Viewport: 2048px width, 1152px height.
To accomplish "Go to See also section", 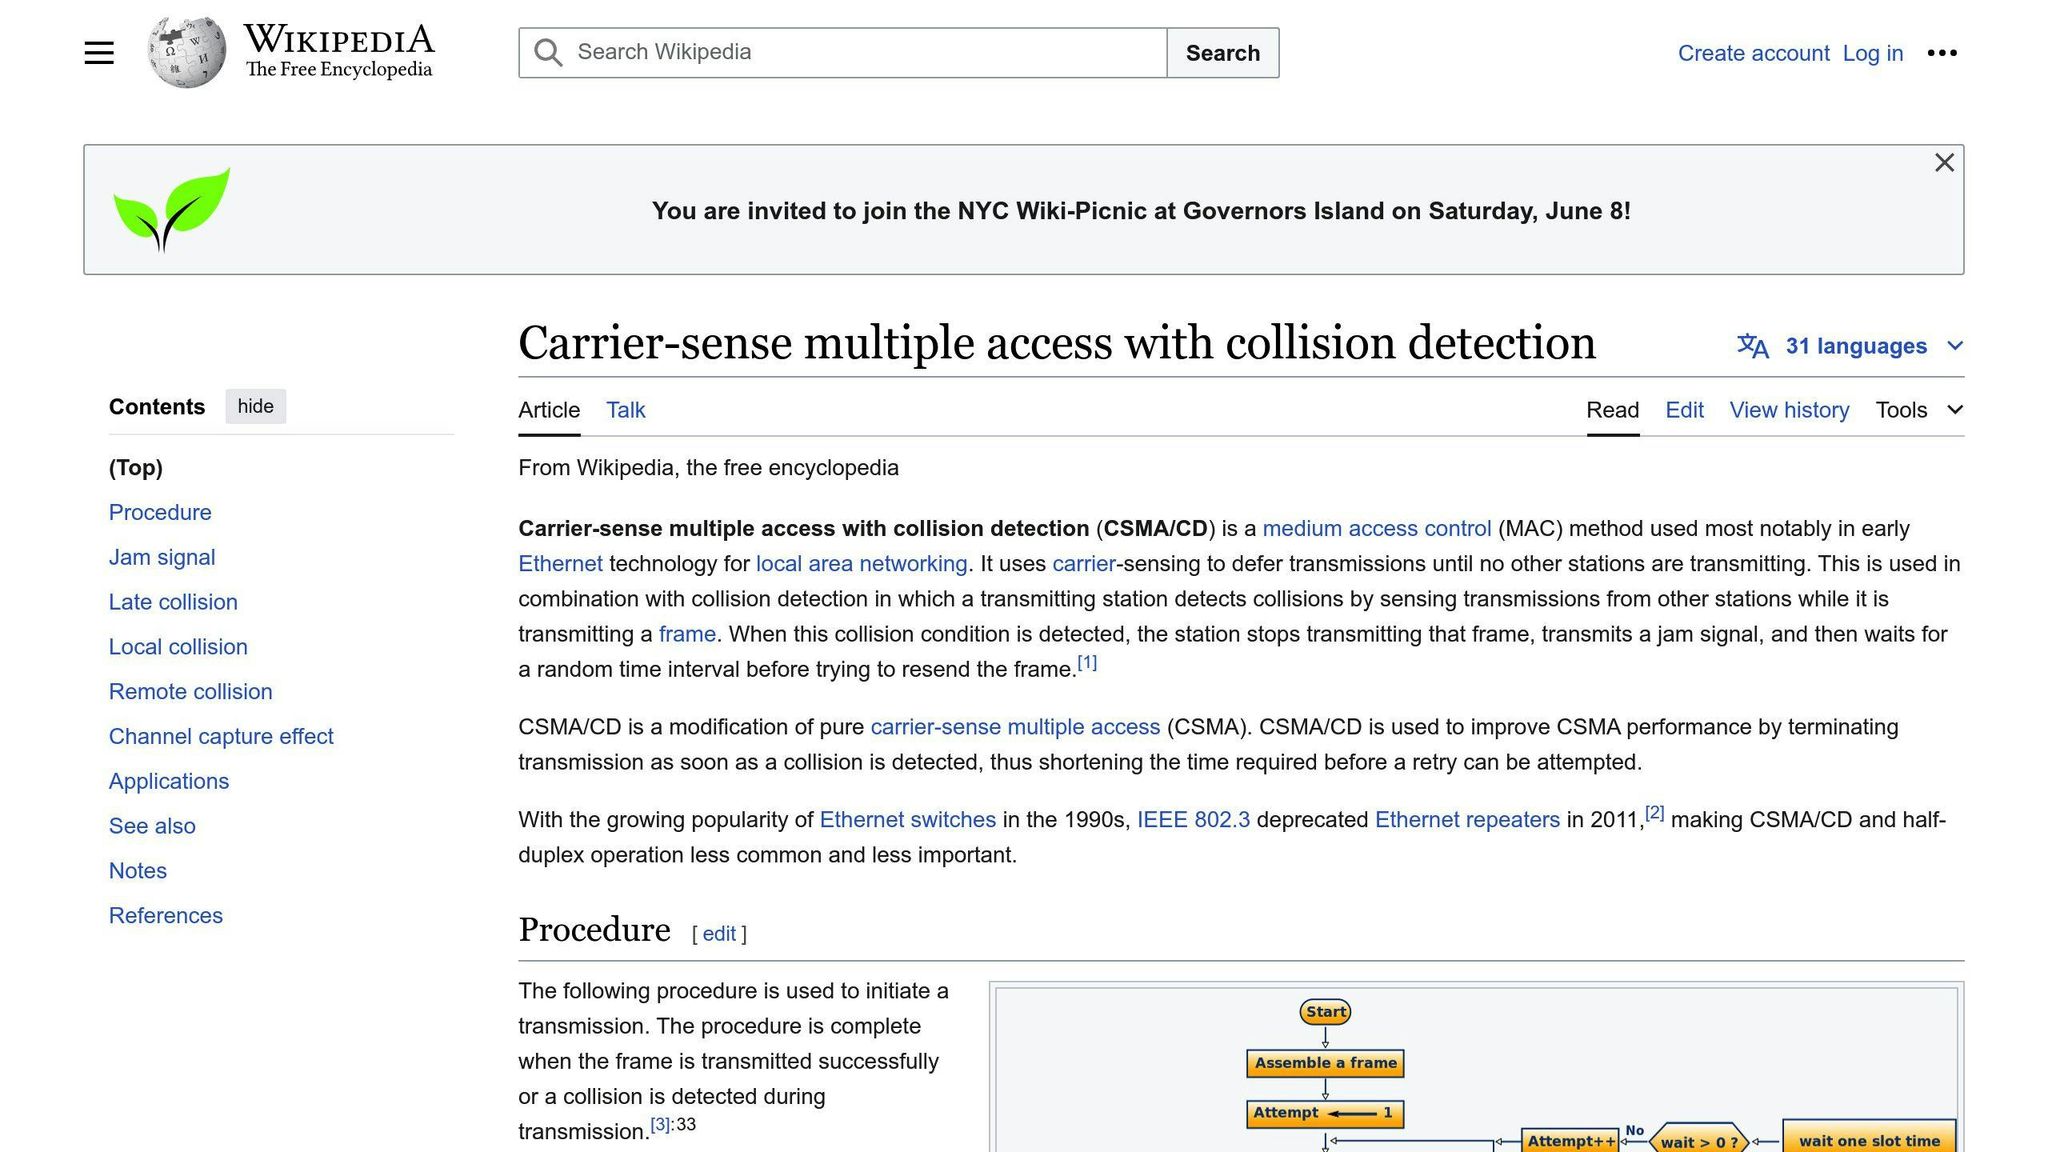I will point(152,826).
